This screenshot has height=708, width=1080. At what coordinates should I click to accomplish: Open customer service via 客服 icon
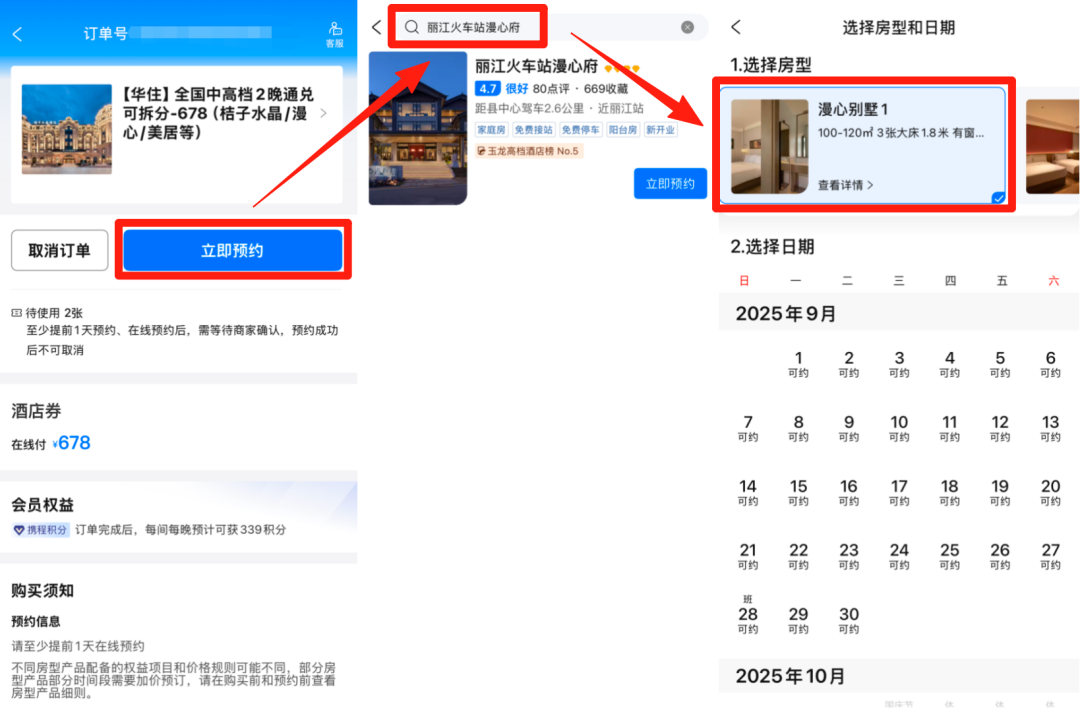335,31
